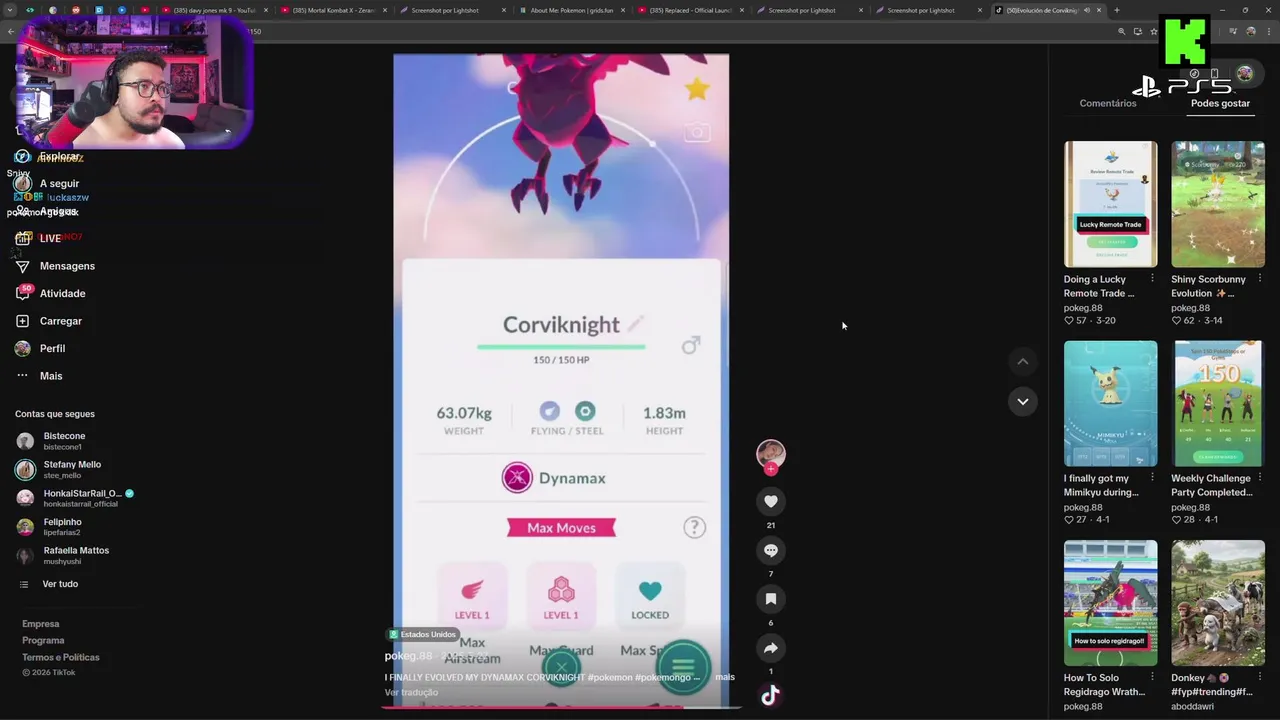Click the AR camera icon in the video
This screenshot has width=1280, height=720.
pyautogui.click(x=697, y=132)
